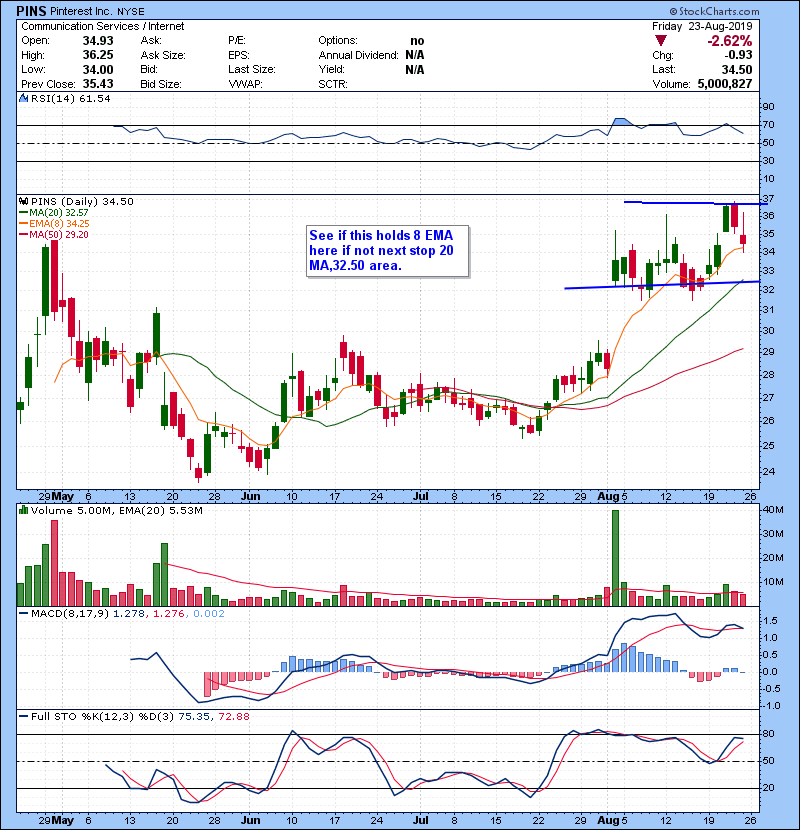800x830 pixels.
Task: Click the PINS ticker symbol title
Action: click(x=31, y=11)
